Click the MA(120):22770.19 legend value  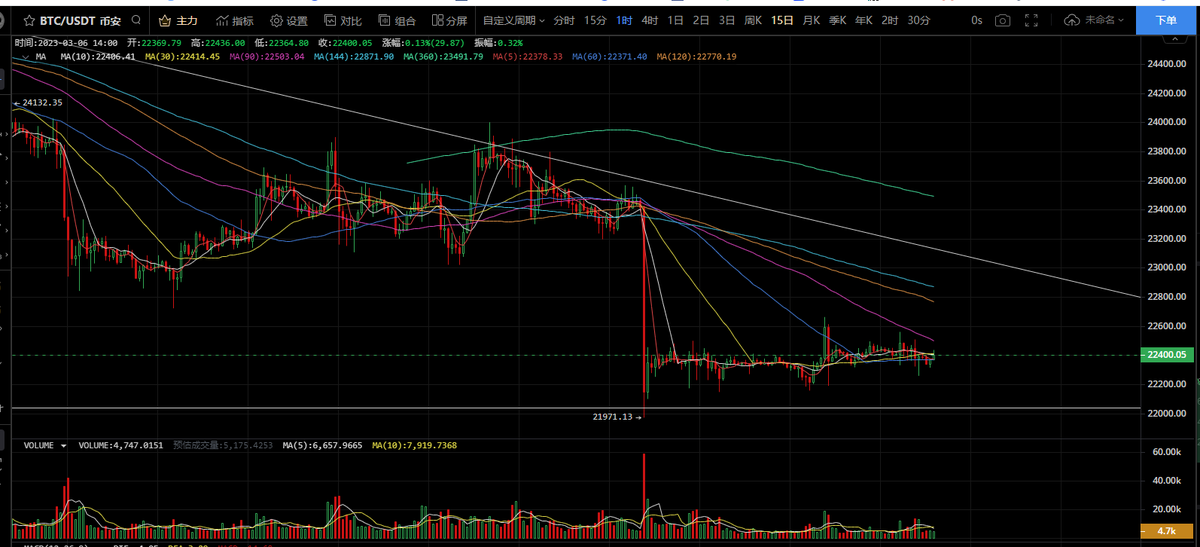click(x=696, y=57)
